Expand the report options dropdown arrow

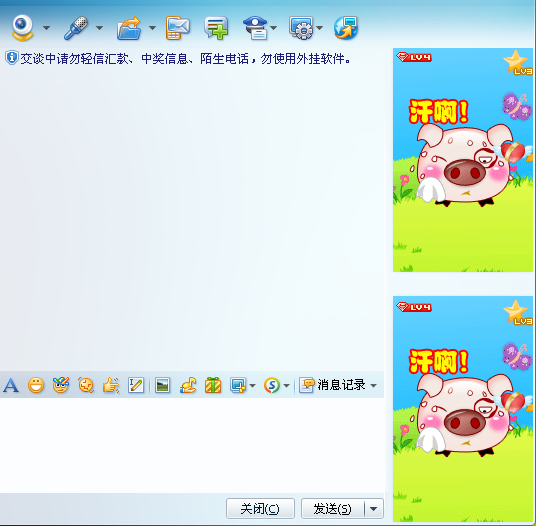coord(273,28)
